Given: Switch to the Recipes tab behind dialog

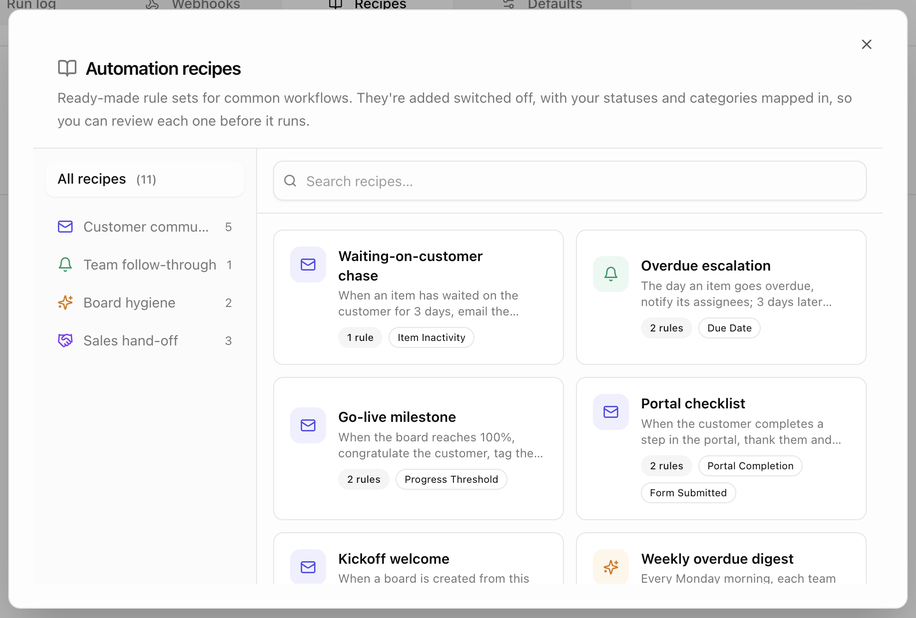Looking at the screenshot, I should pos(367,5).
